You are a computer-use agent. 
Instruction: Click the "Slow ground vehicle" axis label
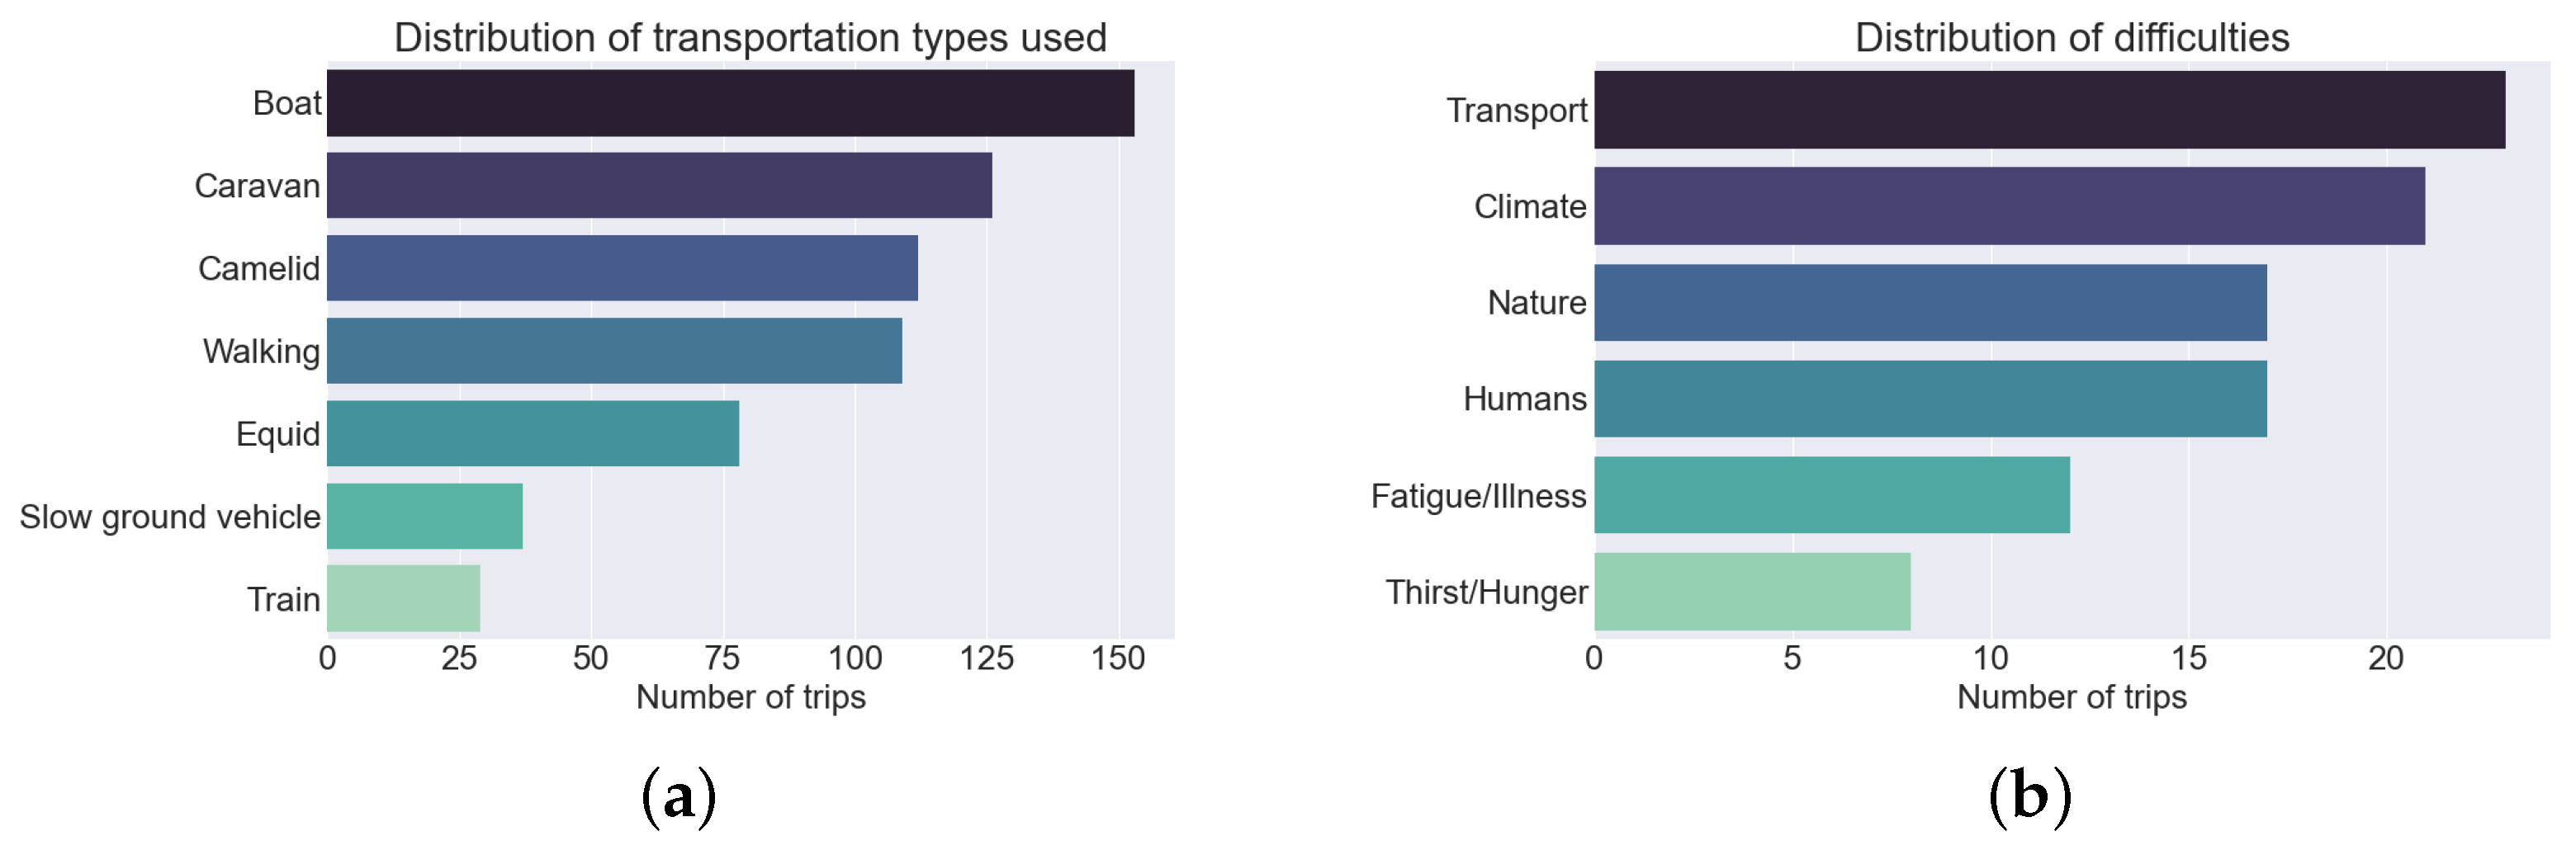coord(170,517)
